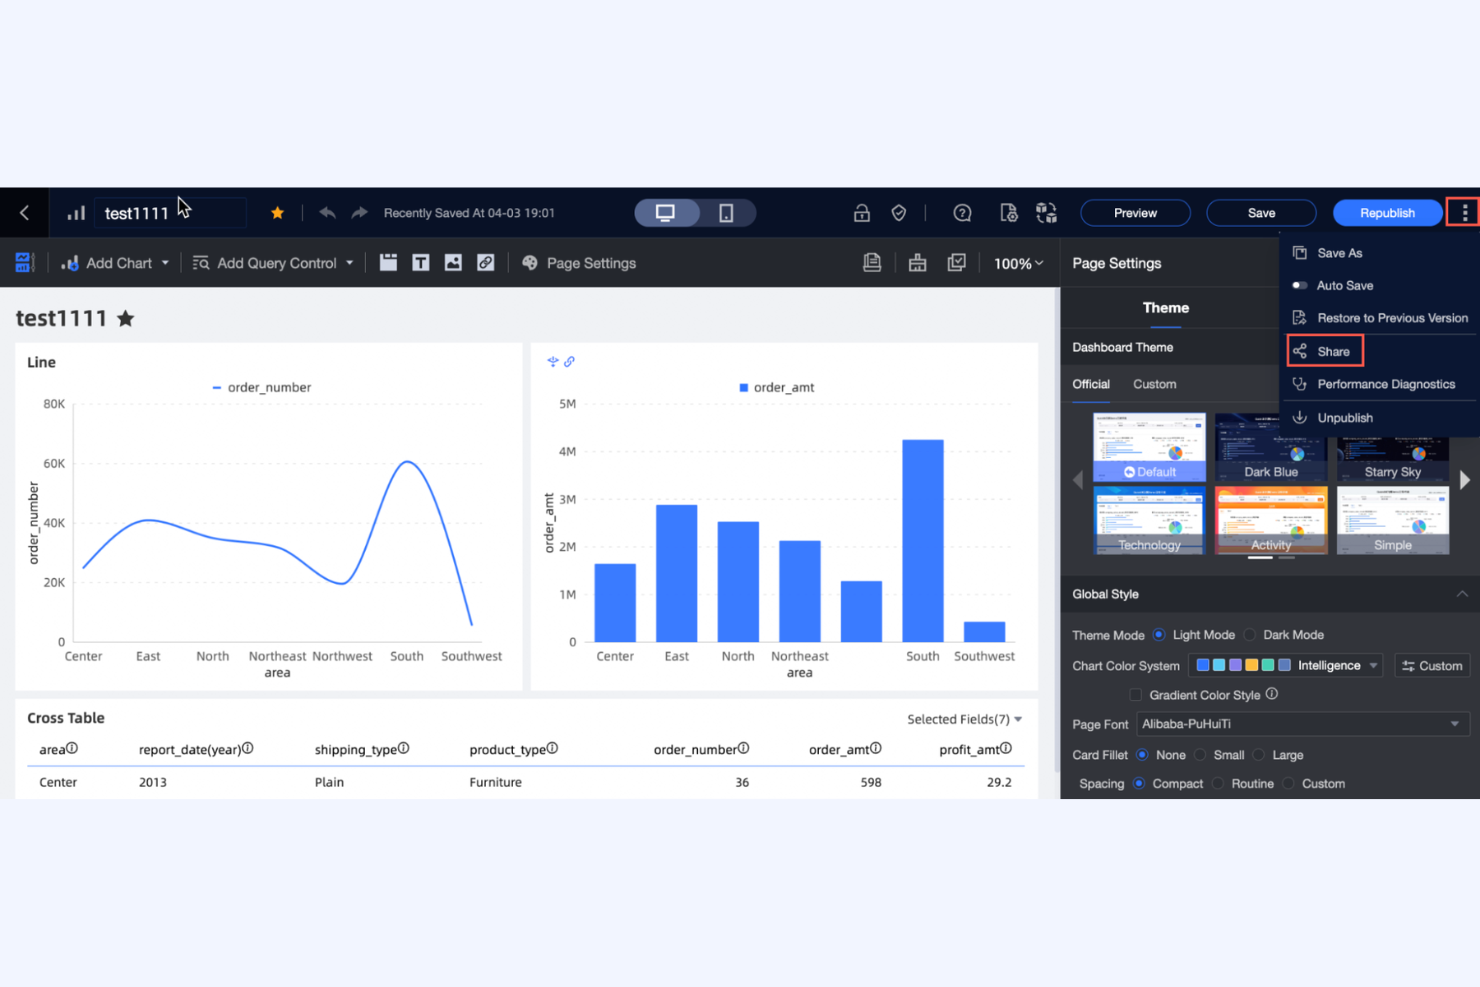
Task: Open the help question mark icon
Action: pyautogui.click(x=961, y=212)
